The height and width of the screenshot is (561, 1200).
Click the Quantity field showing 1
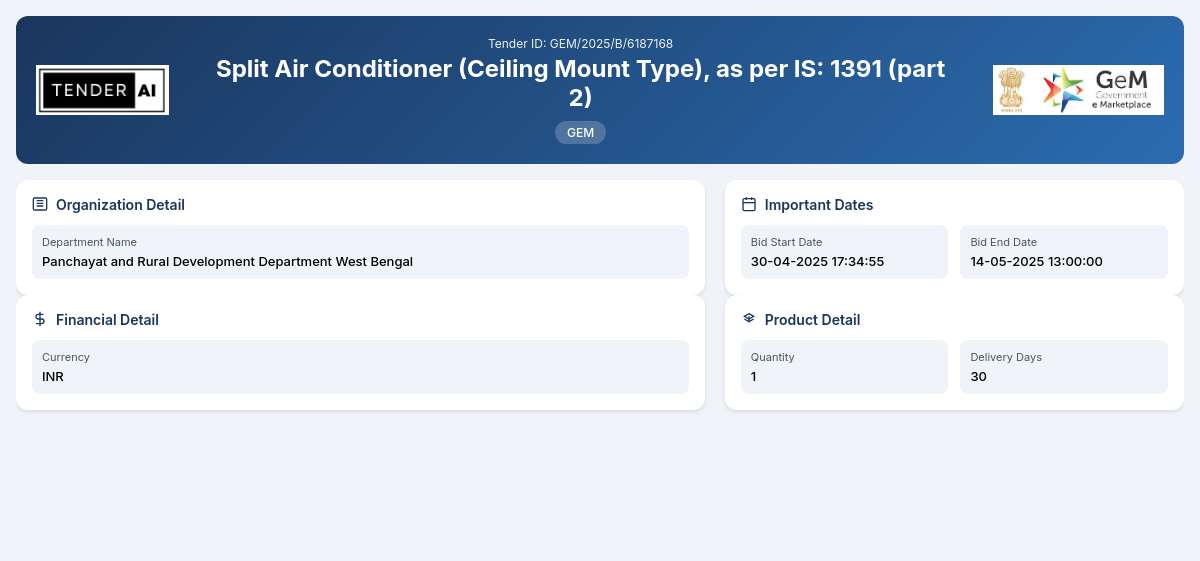844,367
